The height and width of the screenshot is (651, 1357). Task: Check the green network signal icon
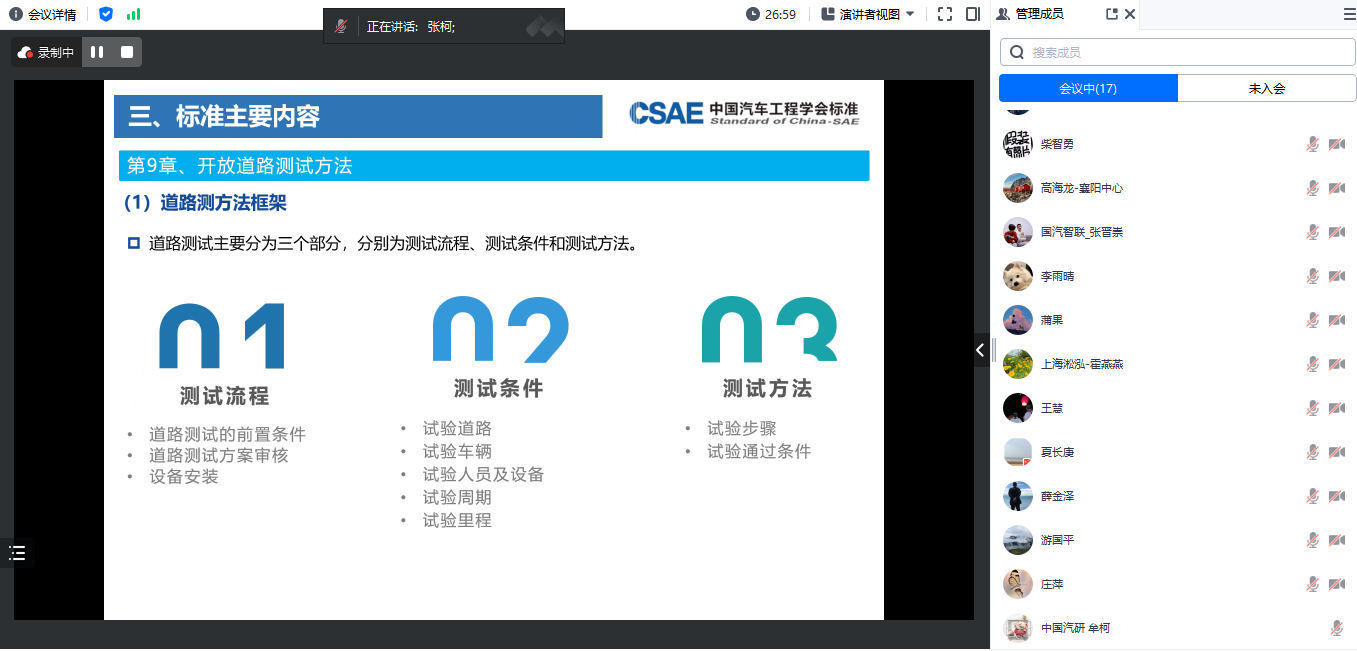pyautogui.click(x=133, y=14)
